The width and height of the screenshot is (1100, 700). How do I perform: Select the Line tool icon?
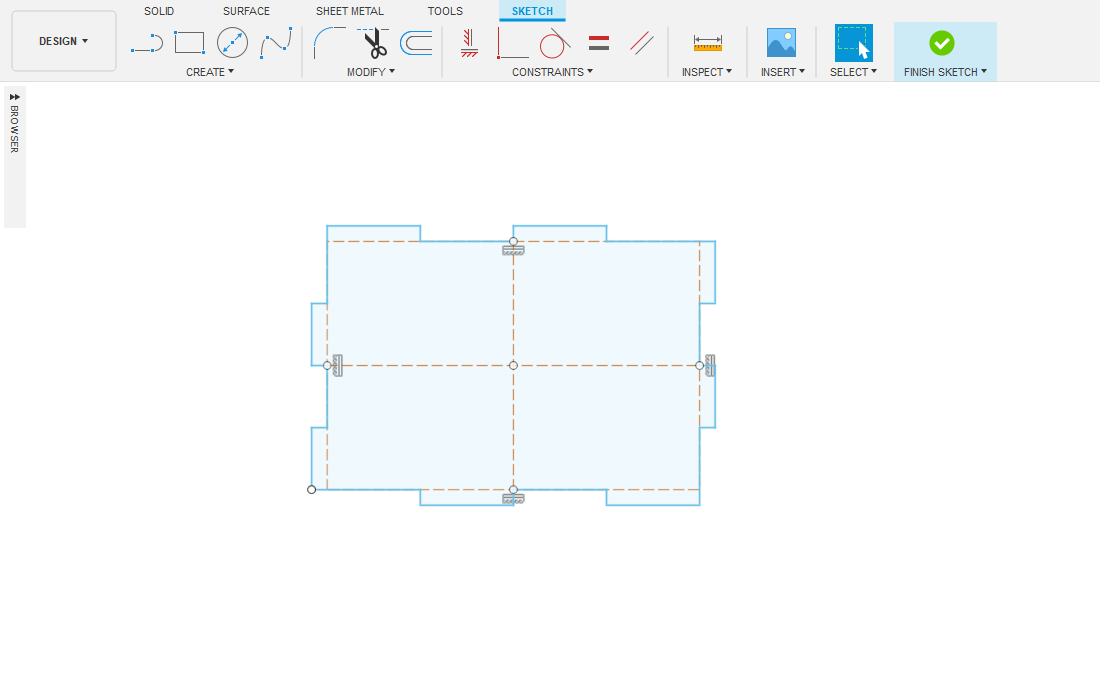coord(146,43)
